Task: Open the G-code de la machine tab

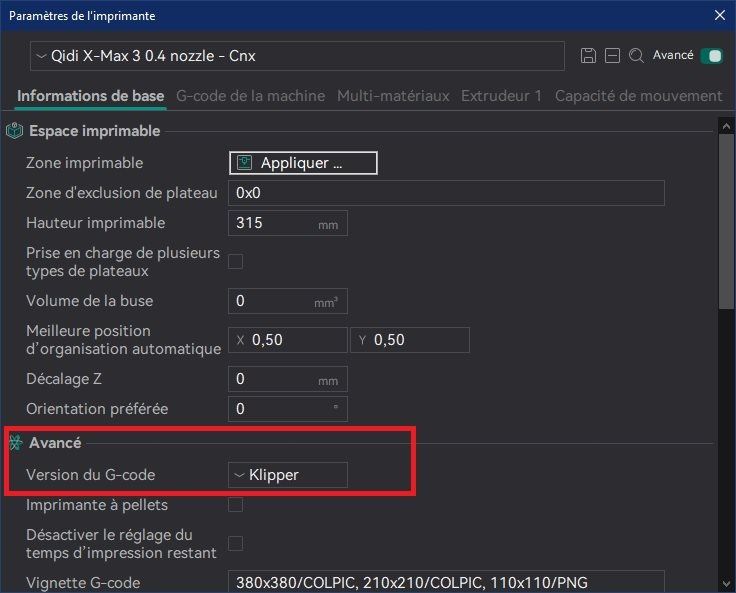Action: (x=251, y=96)
